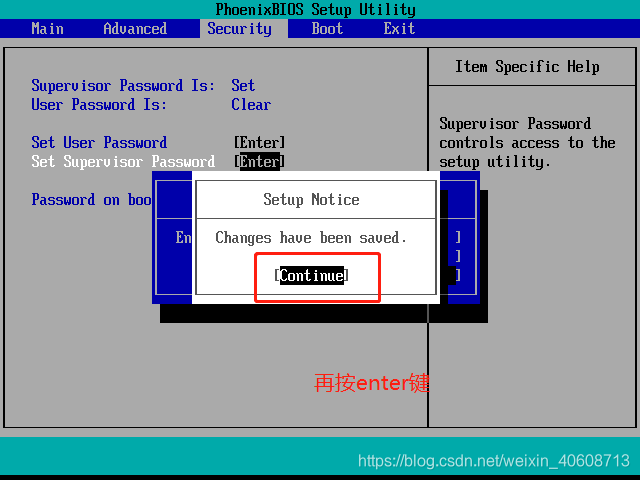Screen dimensions: 640x480
Task: Open the Main menu tab
Action: (x=47, y=29)
